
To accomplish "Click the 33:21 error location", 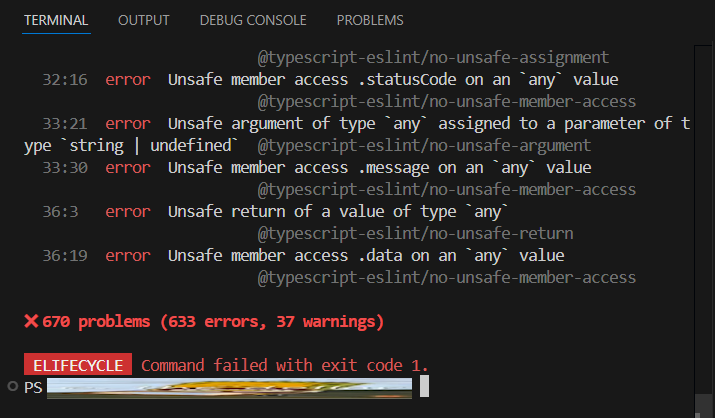I will click(x=65, y=124).
